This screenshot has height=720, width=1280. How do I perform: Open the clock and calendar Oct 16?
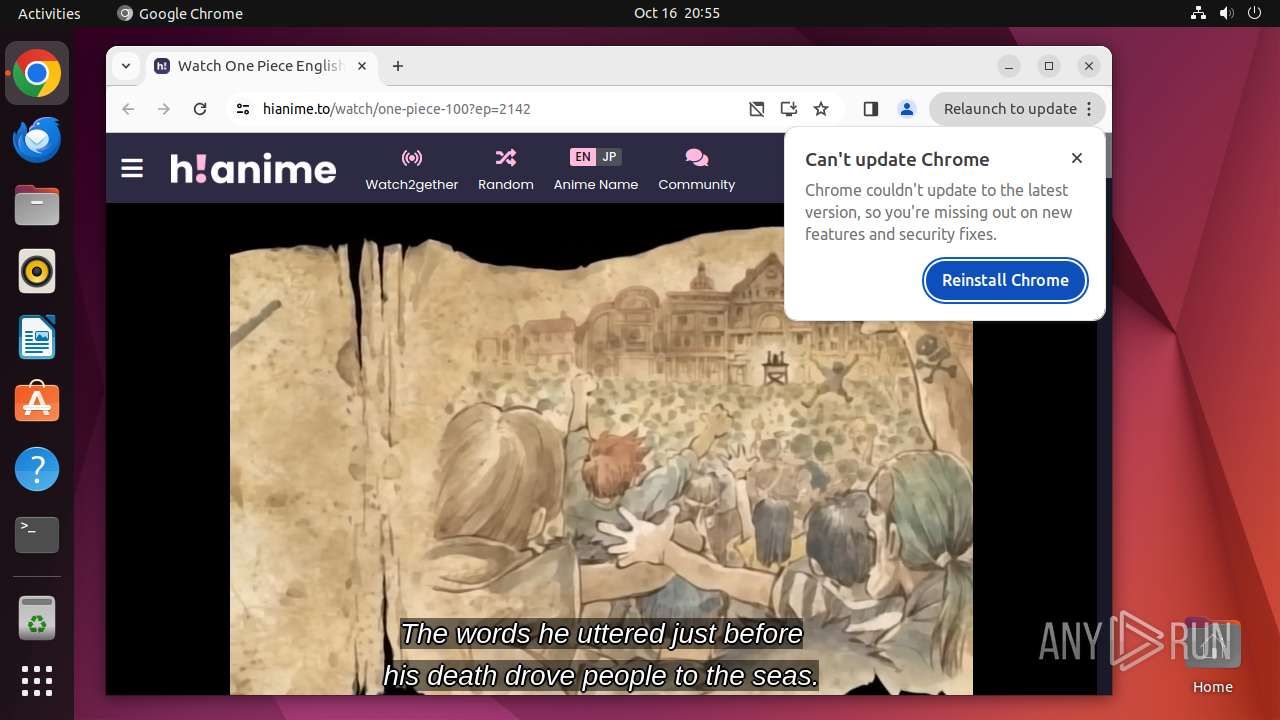(x=676, y=13)
